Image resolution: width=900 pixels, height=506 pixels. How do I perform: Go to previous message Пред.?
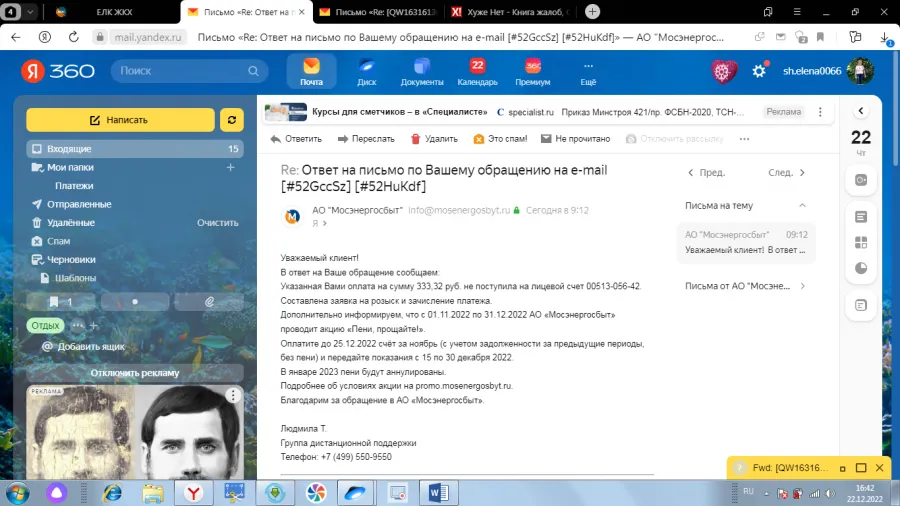tap(707, 172)
